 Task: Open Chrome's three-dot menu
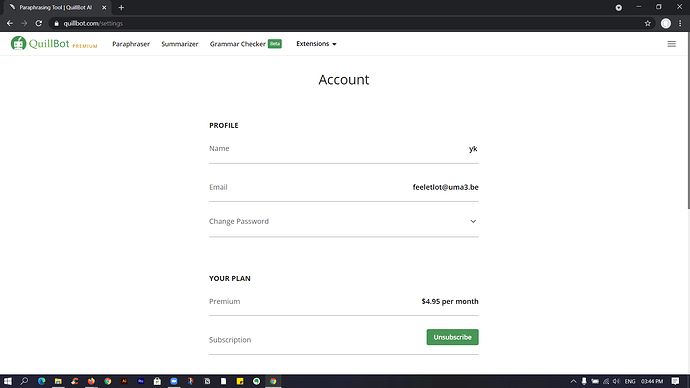(x=680, y=23)
